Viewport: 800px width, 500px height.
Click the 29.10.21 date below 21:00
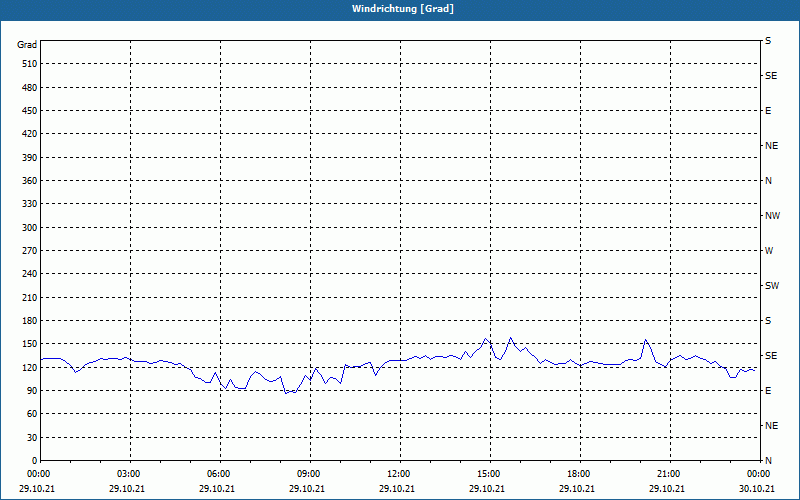667,489
